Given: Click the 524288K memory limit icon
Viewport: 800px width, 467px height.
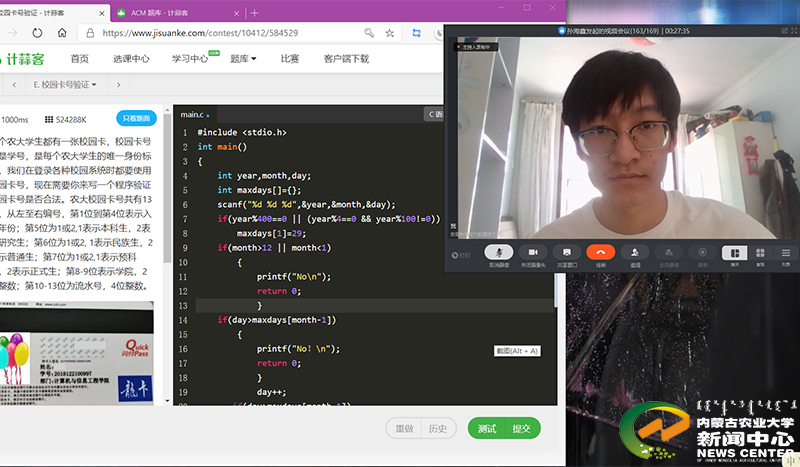Looking at the screenshot, I should (49, 119).
